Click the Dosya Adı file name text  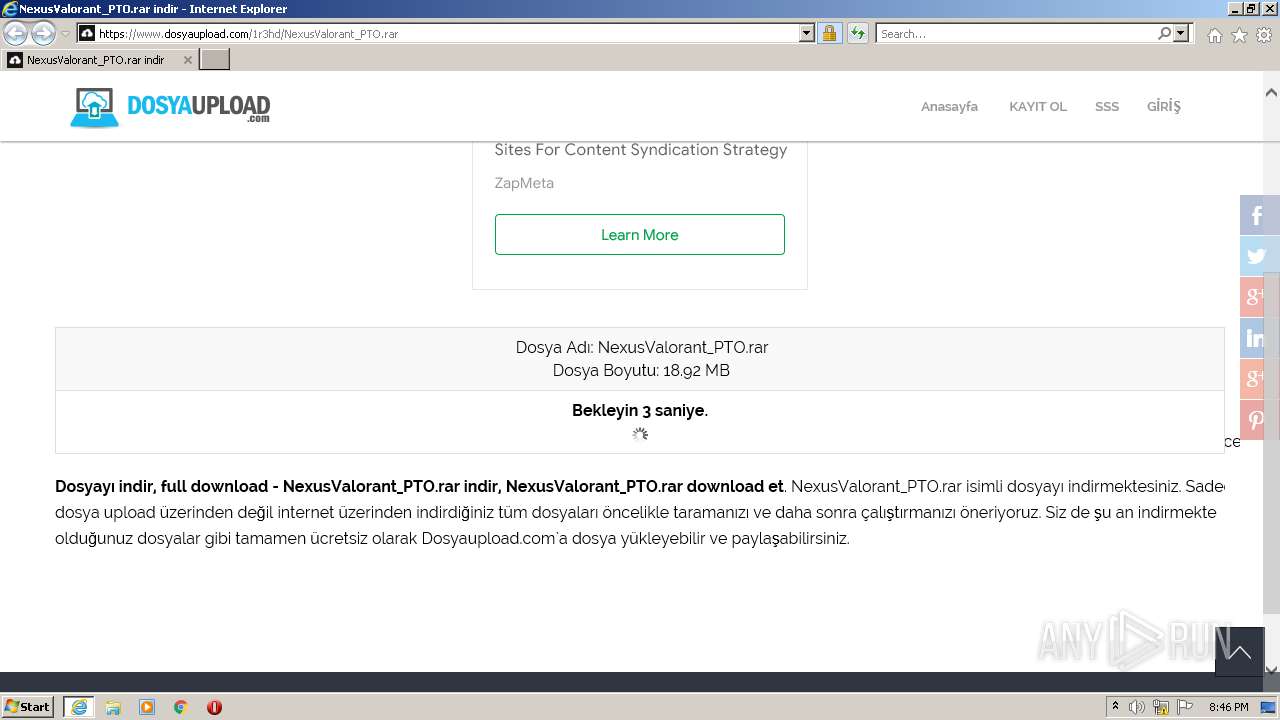click(x=641, y=347)
